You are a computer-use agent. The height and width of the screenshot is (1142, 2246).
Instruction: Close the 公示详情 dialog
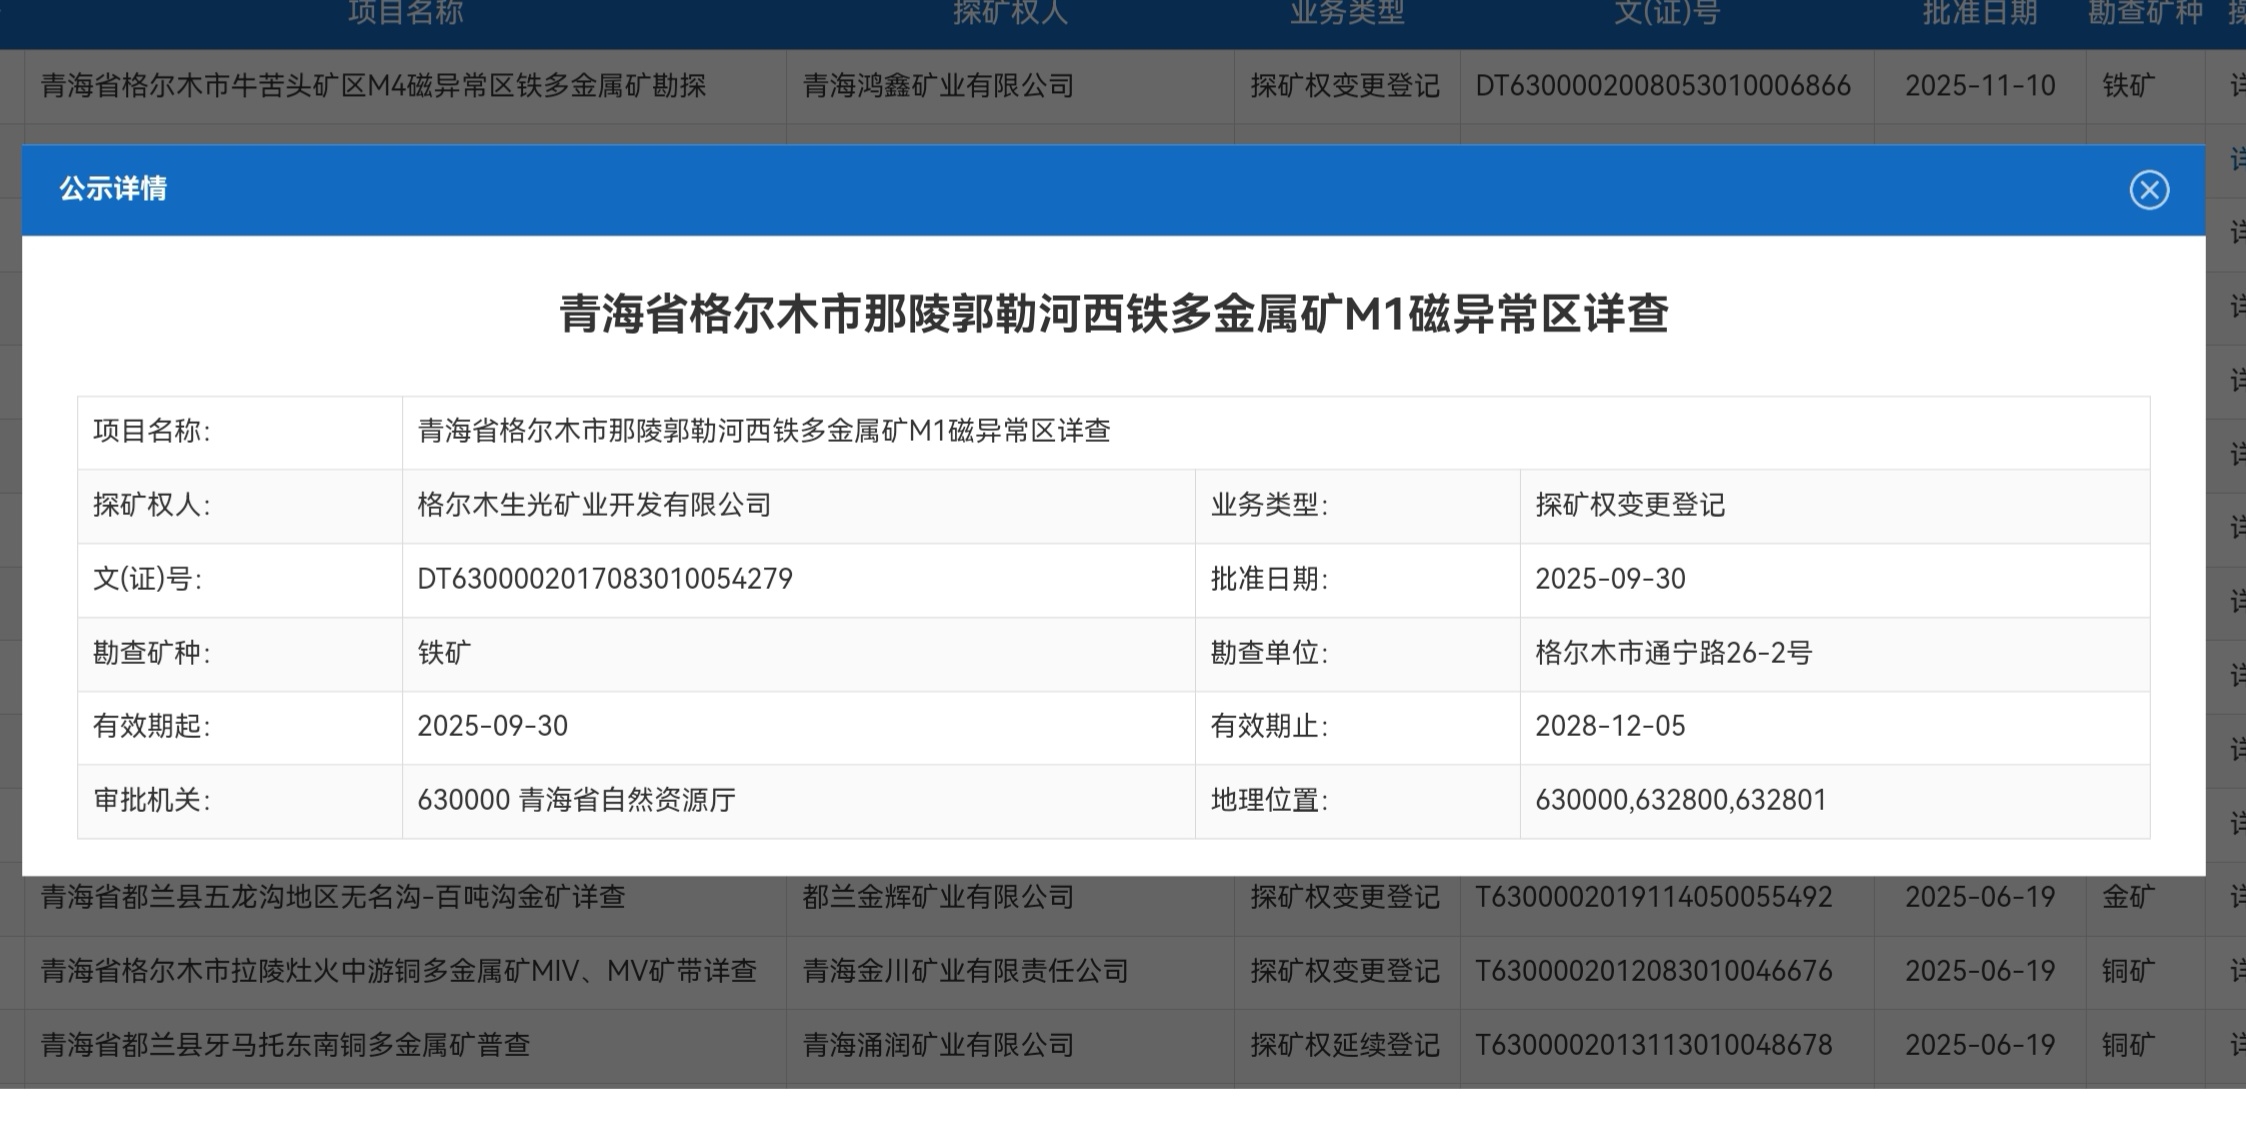pyautogui.click(x=2148, y=190)
